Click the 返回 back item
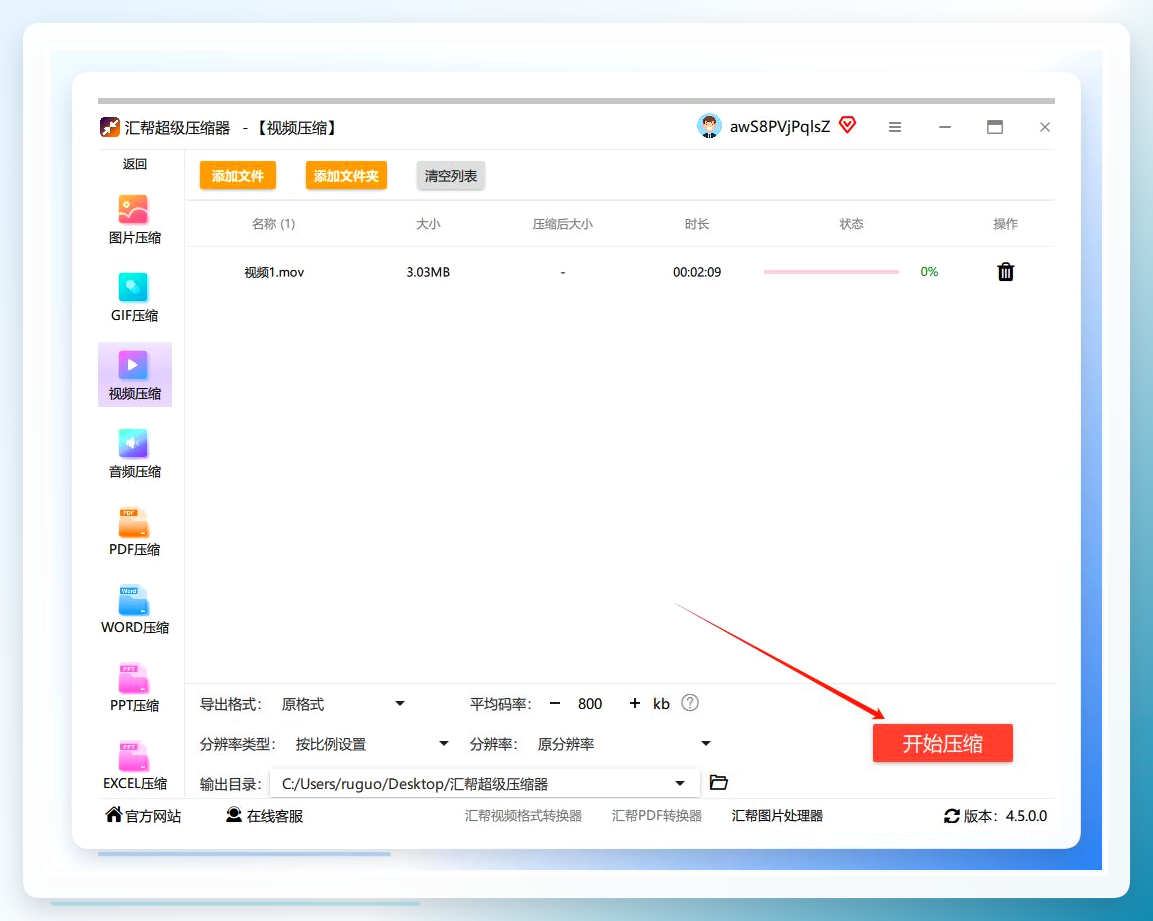 point(135,164)
